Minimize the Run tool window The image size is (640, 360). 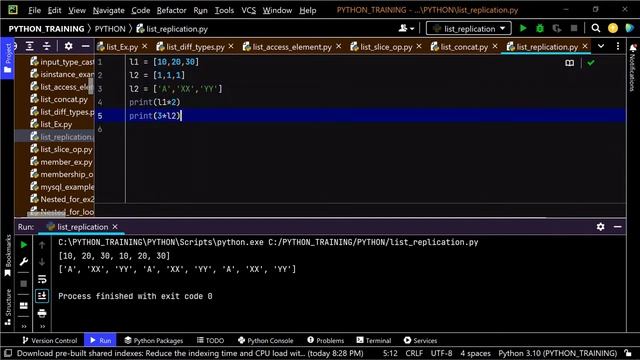(x=618, y=227)
